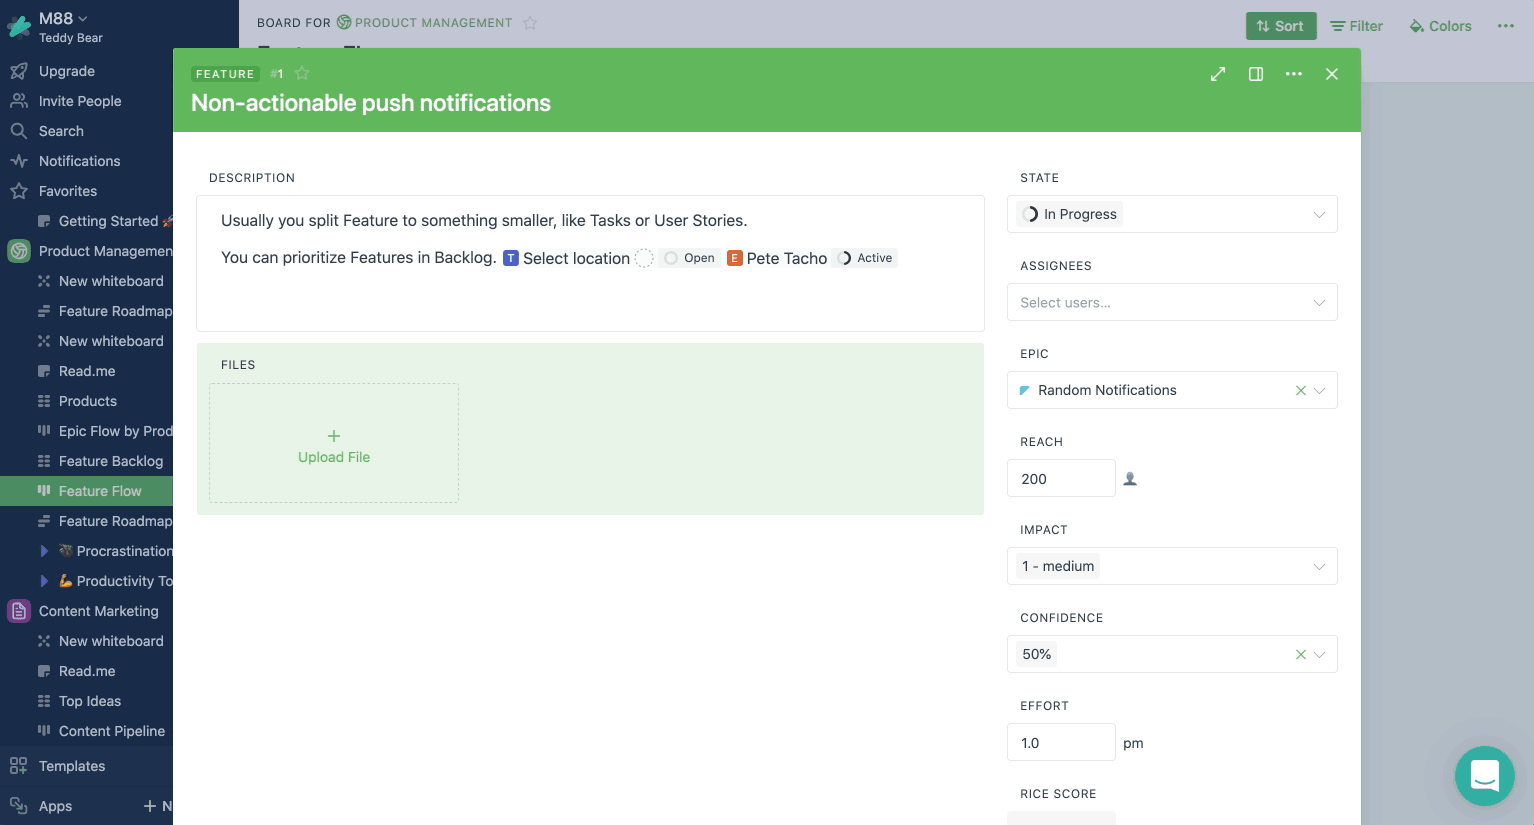Open the Impact dropdown

click(x=1171, y=566)
